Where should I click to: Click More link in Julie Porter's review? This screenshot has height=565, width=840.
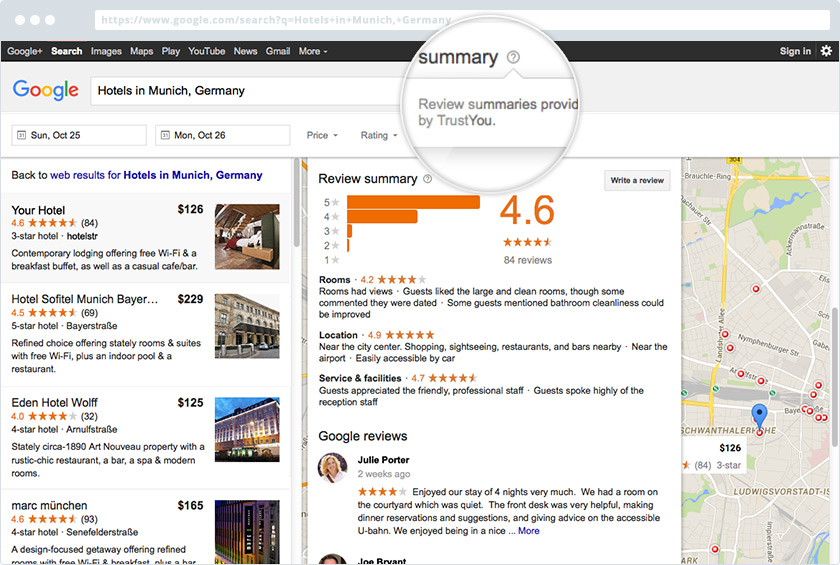[x=528, y=531]
